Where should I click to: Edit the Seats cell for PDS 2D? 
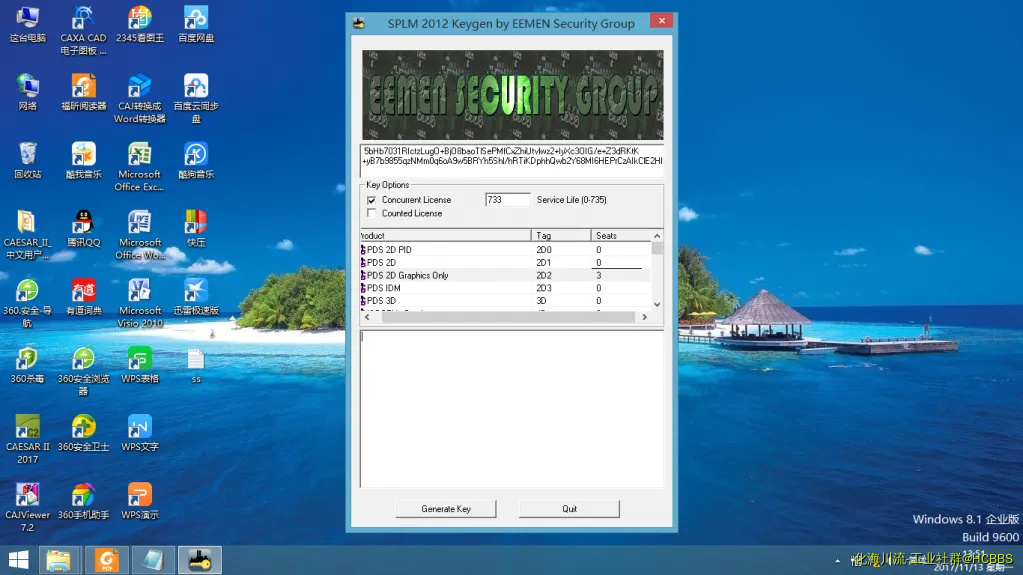tap(617, 262)
